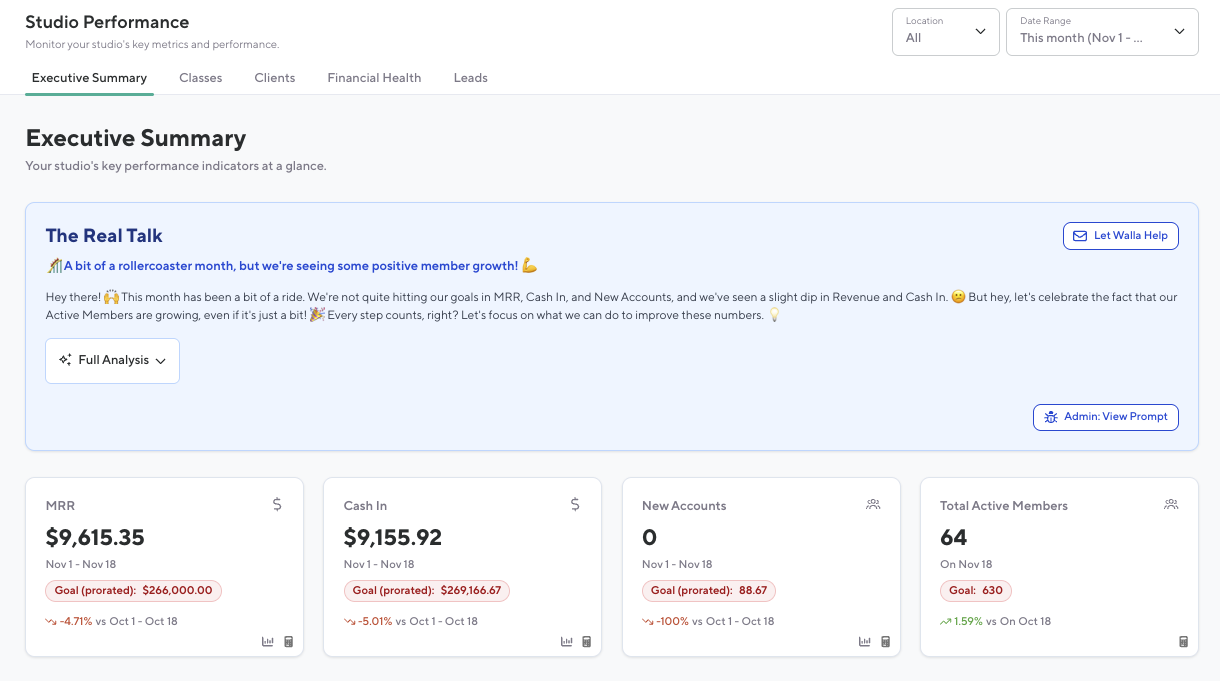1220x681 pixels.
Task: Click the Let Walla Help button
Action: [1120, 236]
